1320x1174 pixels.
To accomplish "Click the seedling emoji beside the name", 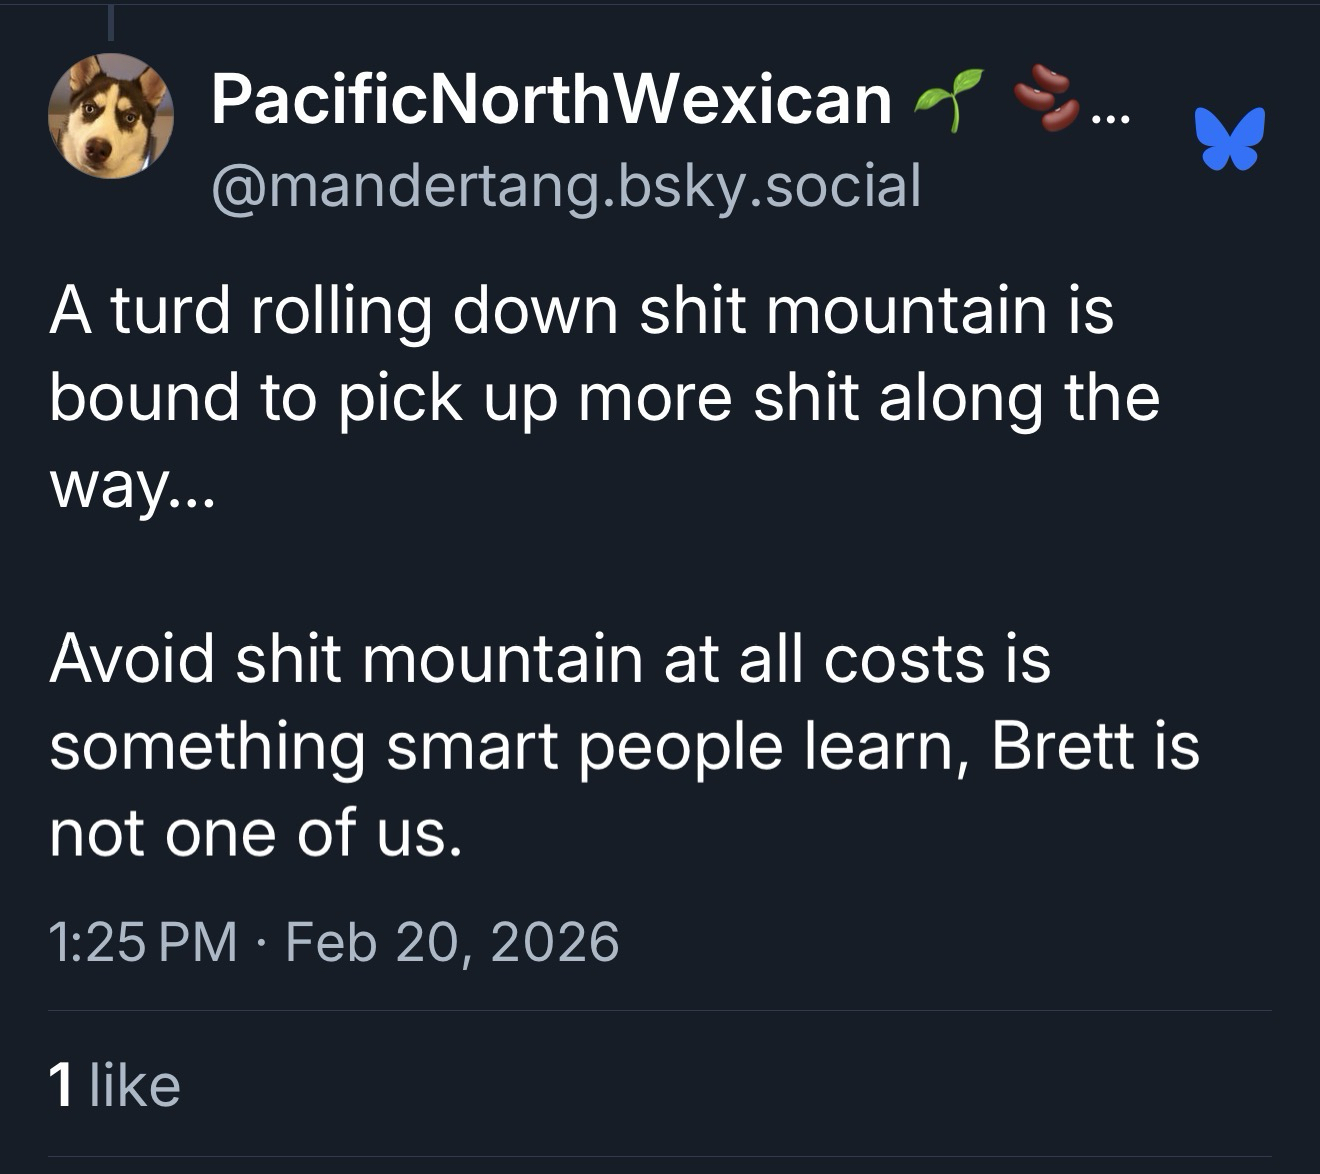I will pos(948,99).
